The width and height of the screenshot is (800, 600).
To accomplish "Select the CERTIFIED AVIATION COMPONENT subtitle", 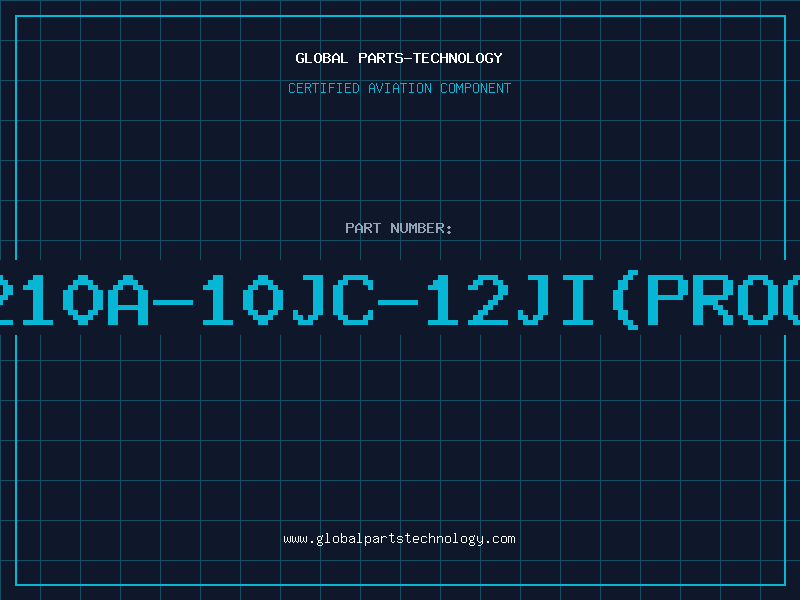I will click(399, 88).
